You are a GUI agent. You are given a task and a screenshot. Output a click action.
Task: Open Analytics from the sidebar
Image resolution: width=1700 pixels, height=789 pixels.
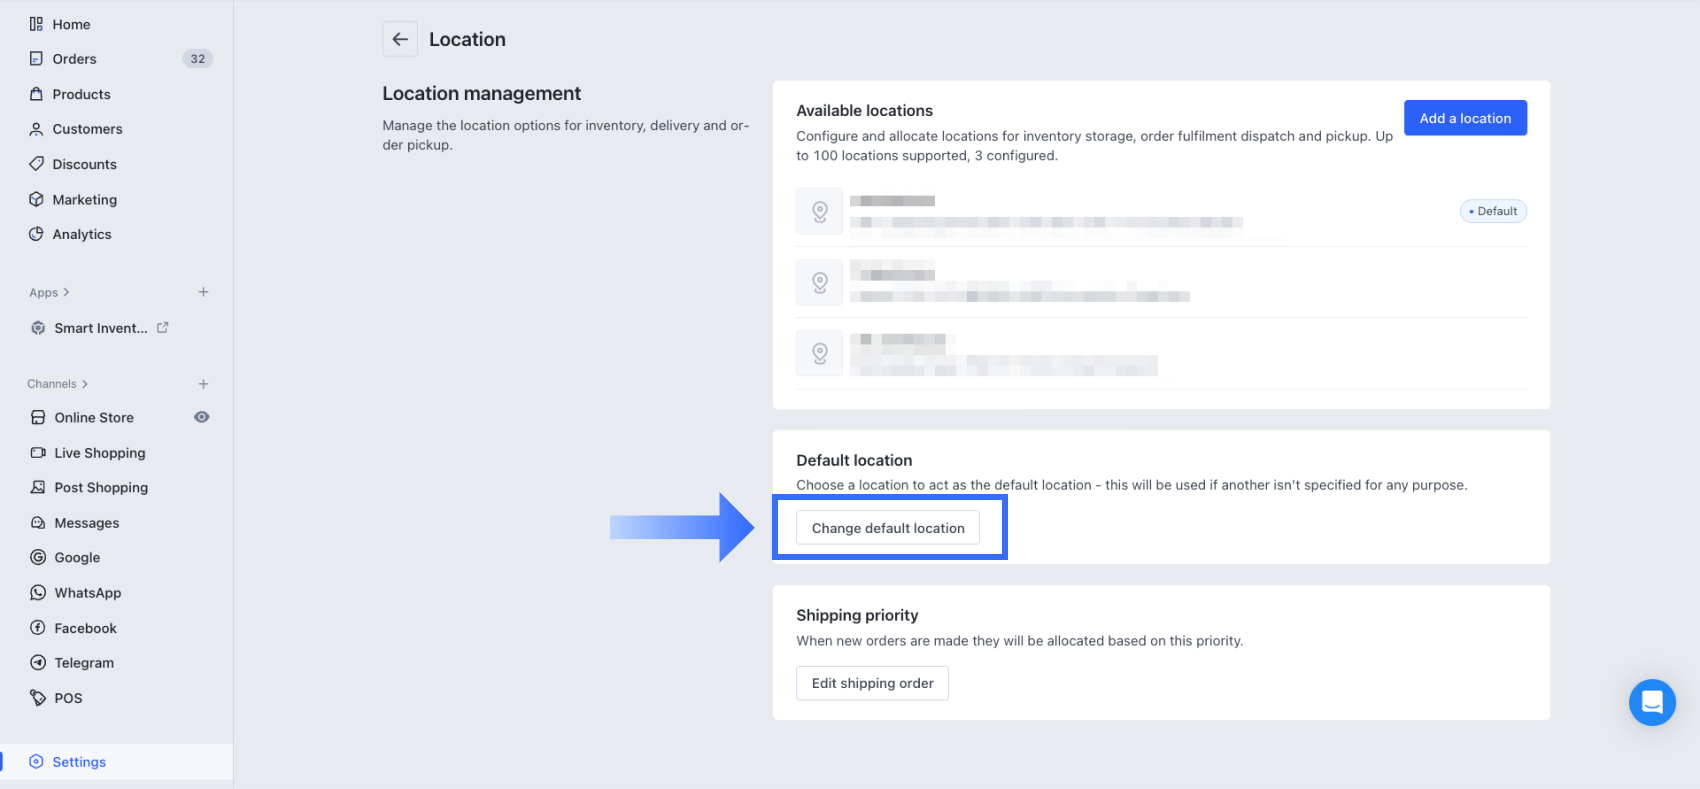tap(82, 234)
